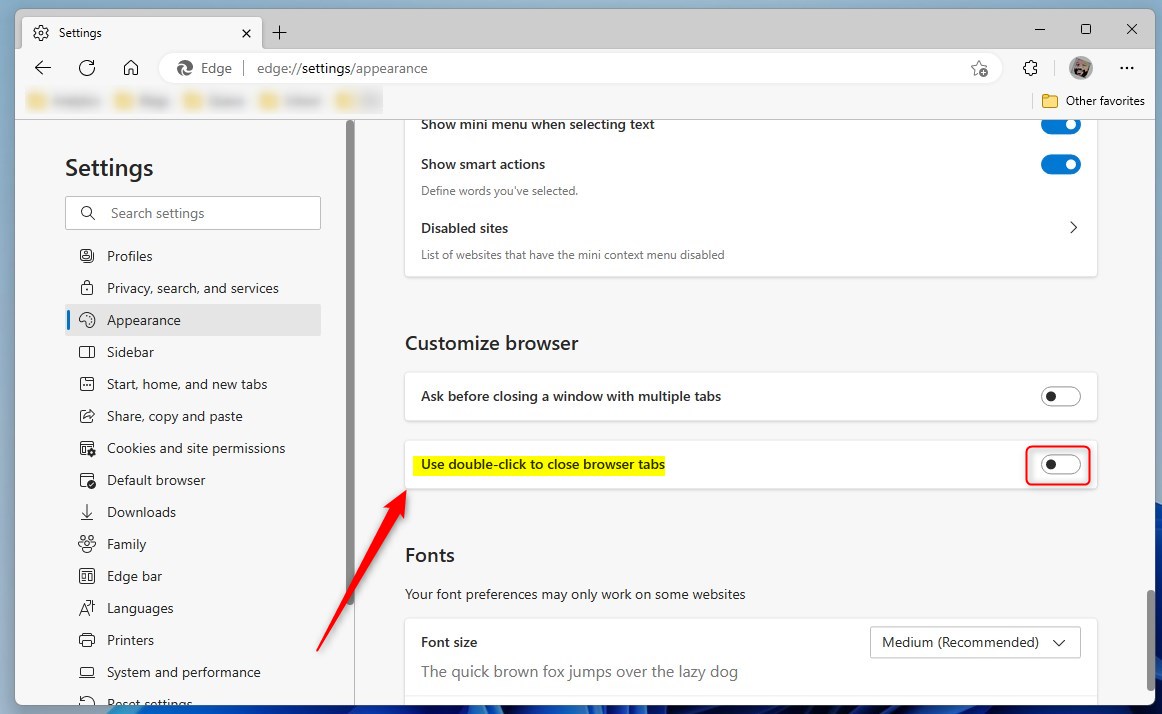Screen dimensions: 1162x714
Task: Turn off Show smart actions
Action: point(1060,164)
